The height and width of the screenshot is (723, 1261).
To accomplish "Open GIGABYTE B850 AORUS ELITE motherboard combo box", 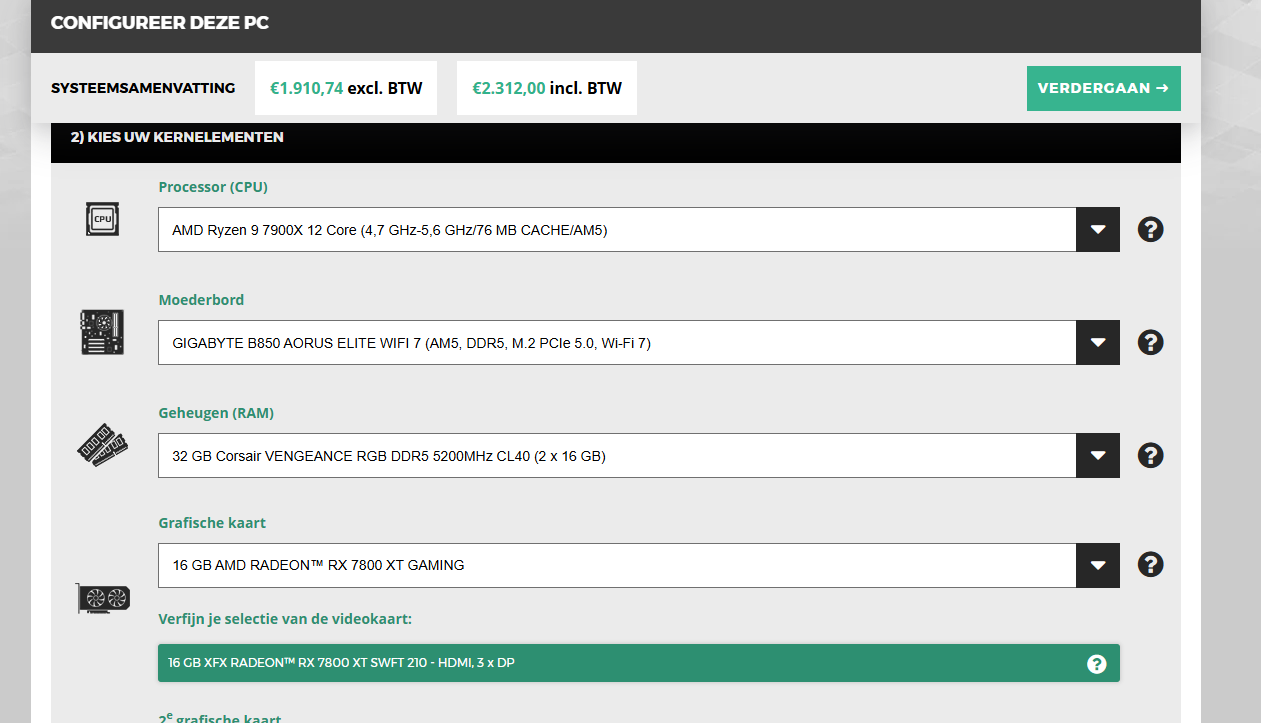I will pos(639,343).
